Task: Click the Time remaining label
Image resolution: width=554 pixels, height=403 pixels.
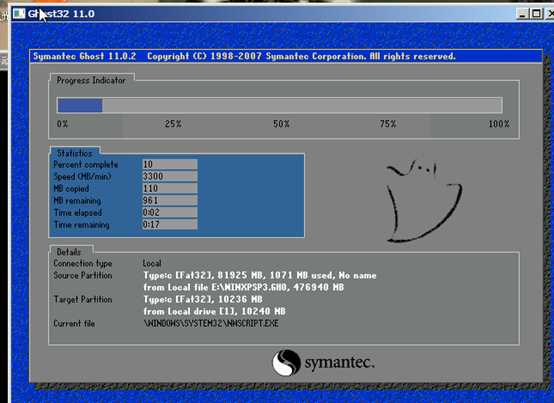Action: point(82,225)
